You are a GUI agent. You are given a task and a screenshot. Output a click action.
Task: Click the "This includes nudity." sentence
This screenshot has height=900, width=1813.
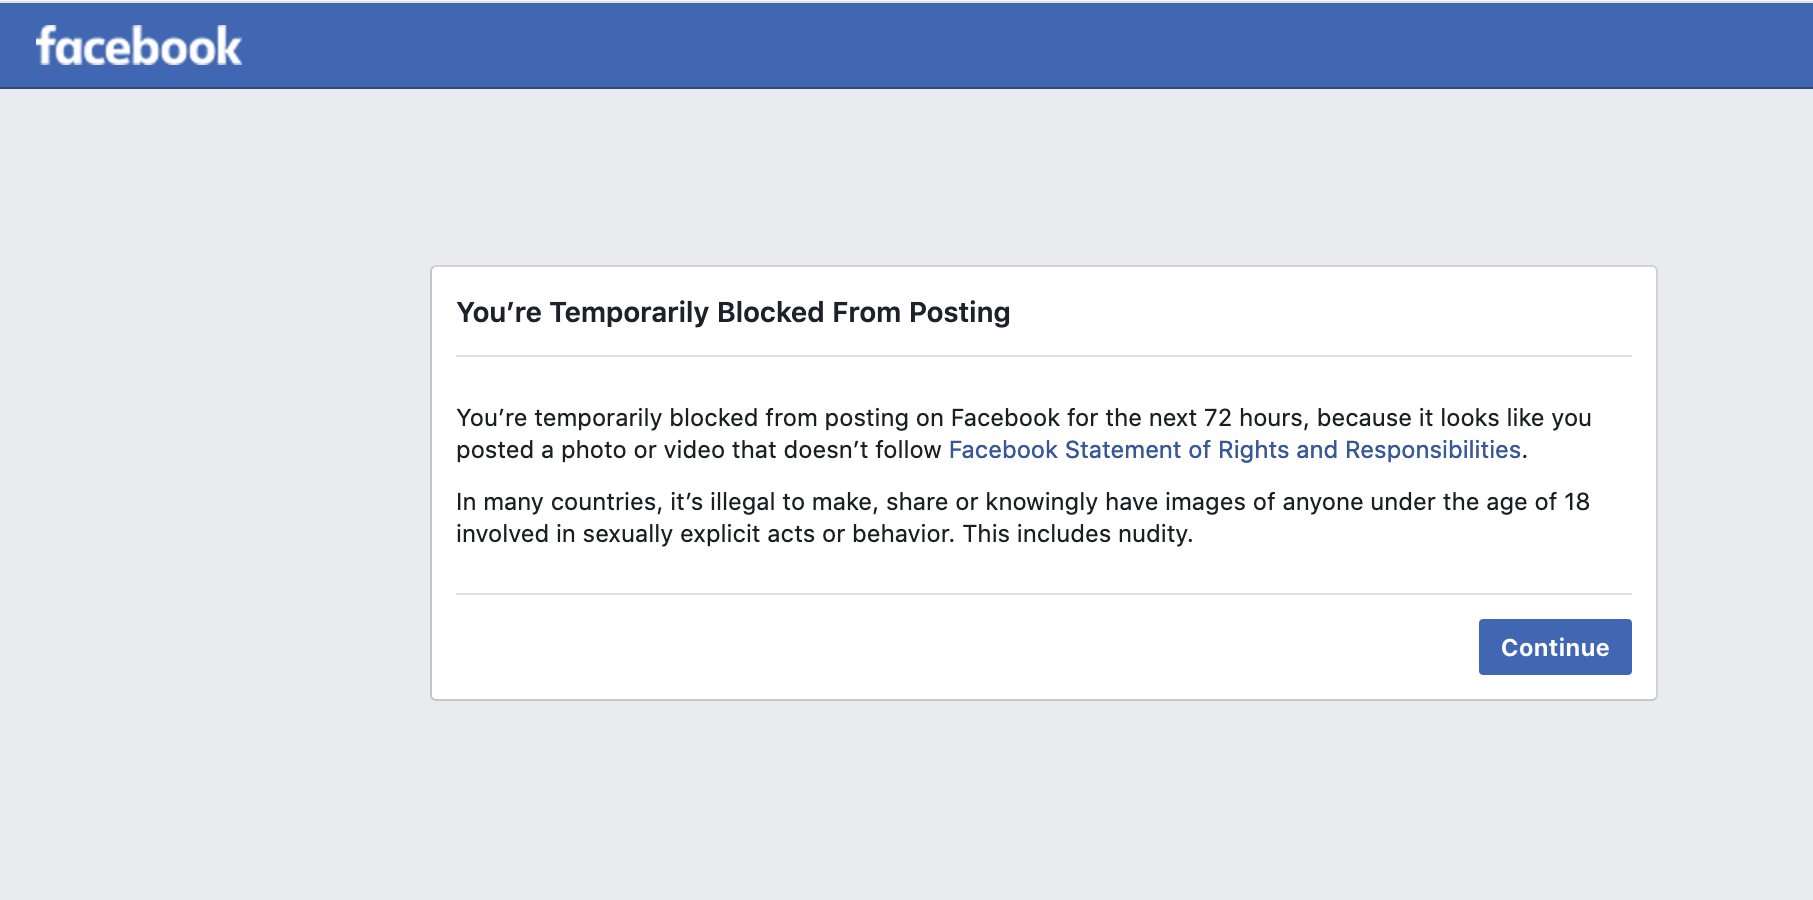tap(1078, 534)
